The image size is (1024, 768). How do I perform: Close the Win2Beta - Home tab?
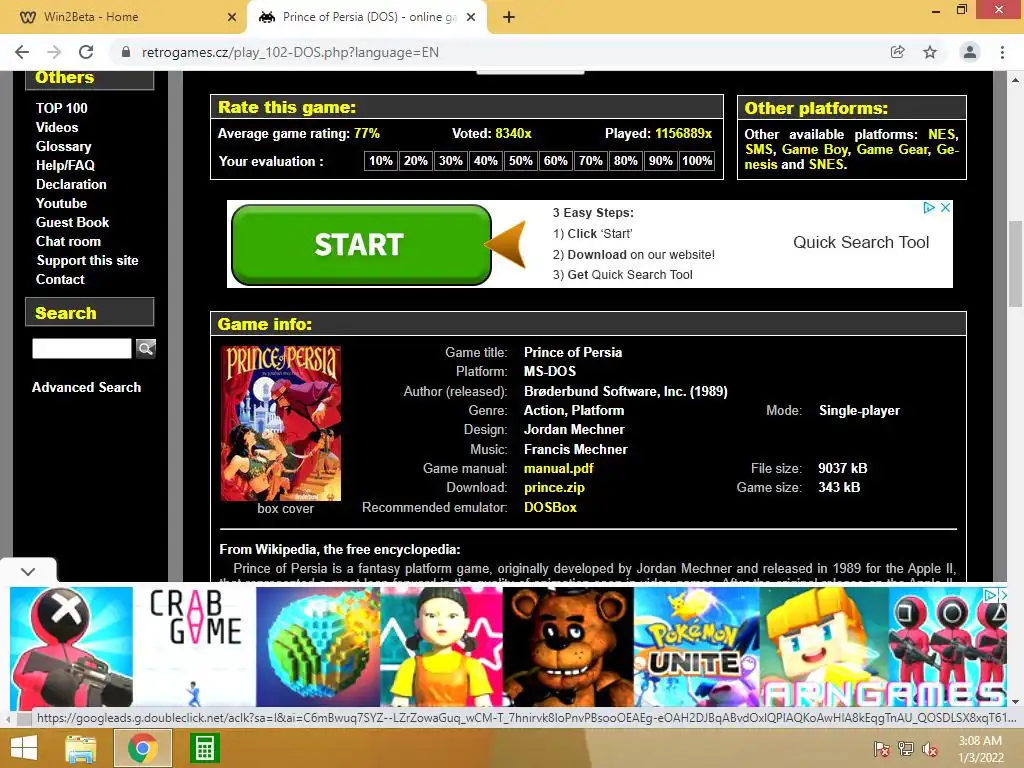coord(232,17)
